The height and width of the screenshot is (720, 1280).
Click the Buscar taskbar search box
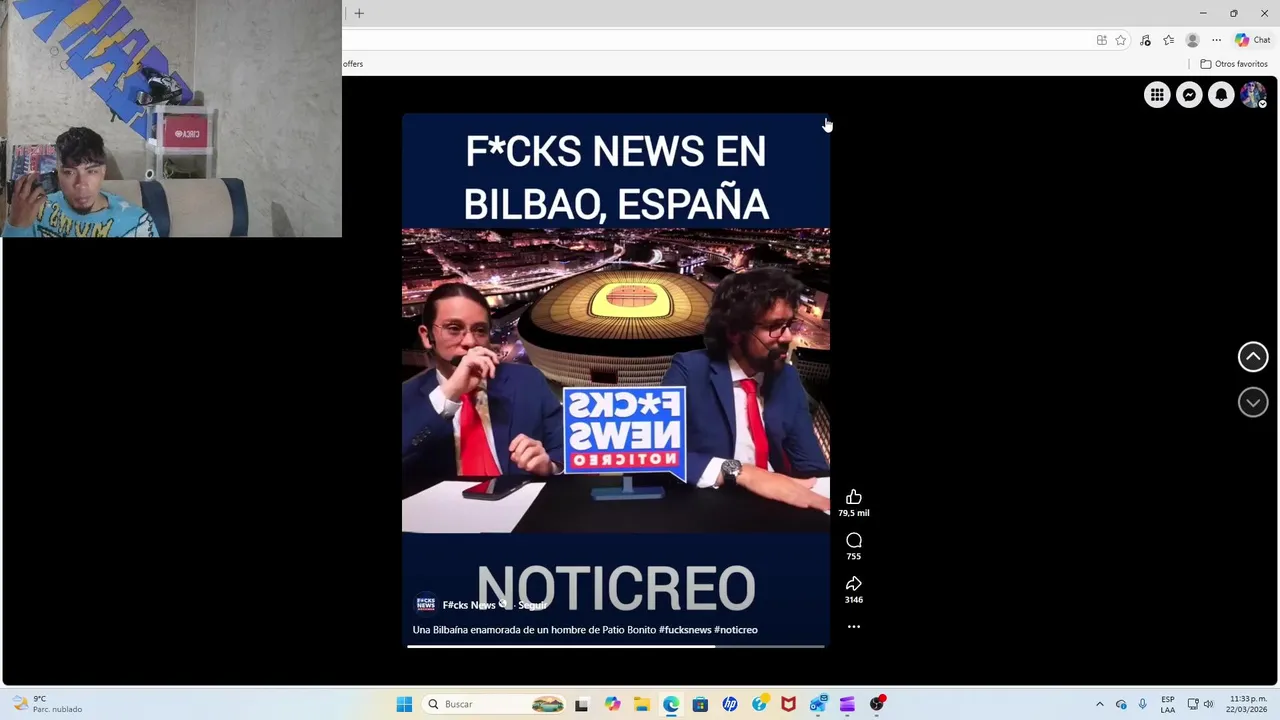coord(496,704)
